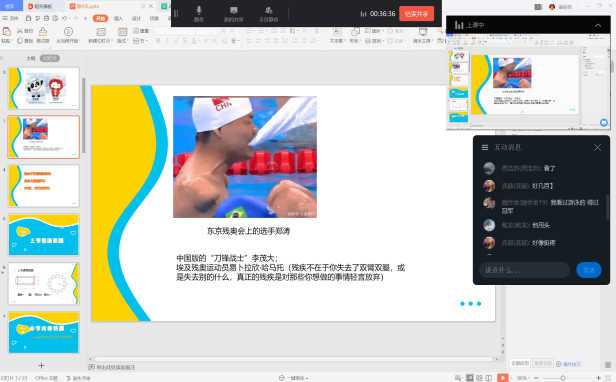Open the Design ribbon tab
This screenshot has width=616, height=382.
pyautogui.click(x=136, y=18)
